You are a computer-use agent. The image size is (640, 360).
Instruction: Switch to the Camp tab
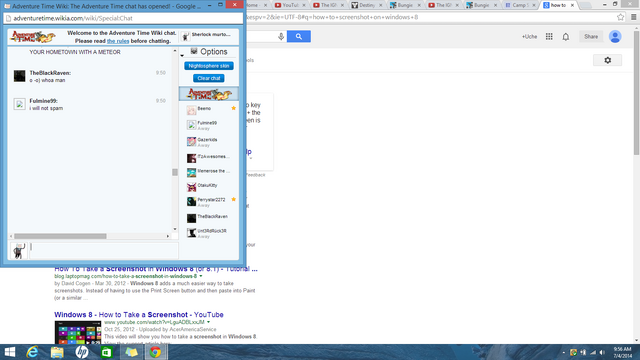point(520,5)
